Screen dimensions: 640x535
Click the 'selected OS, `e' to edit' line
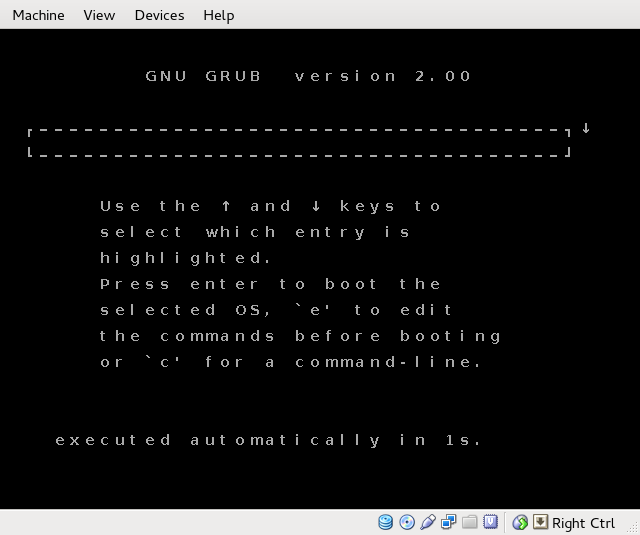click(276, 310)
